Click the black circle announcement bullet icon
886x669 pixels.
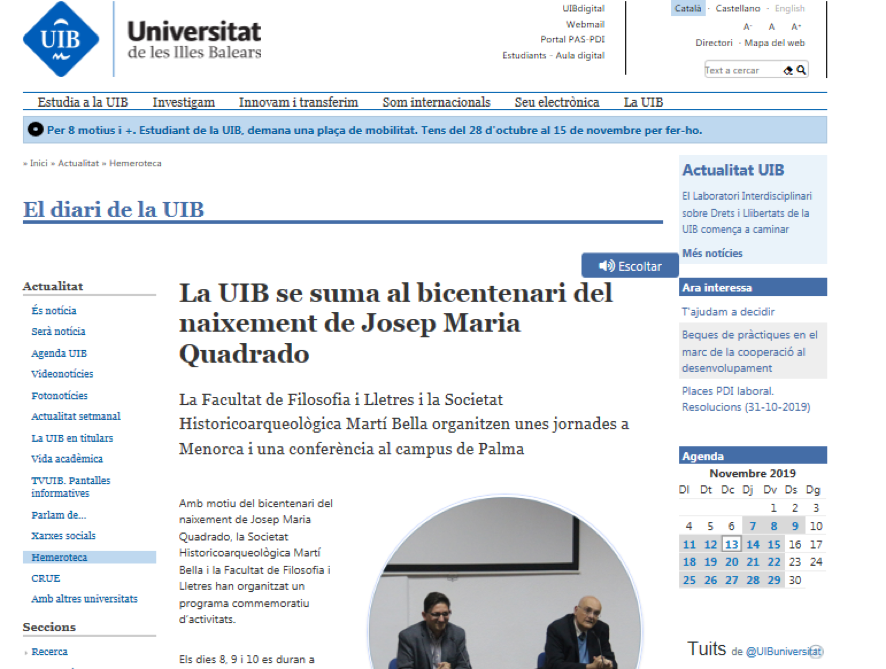tap(36, 130)
